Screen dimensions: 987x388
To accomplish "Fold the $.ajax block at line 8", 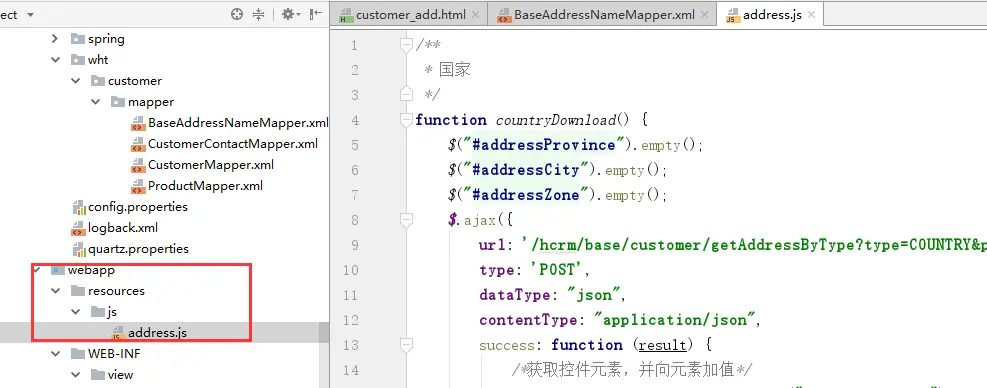I will (x=406, y=220).
